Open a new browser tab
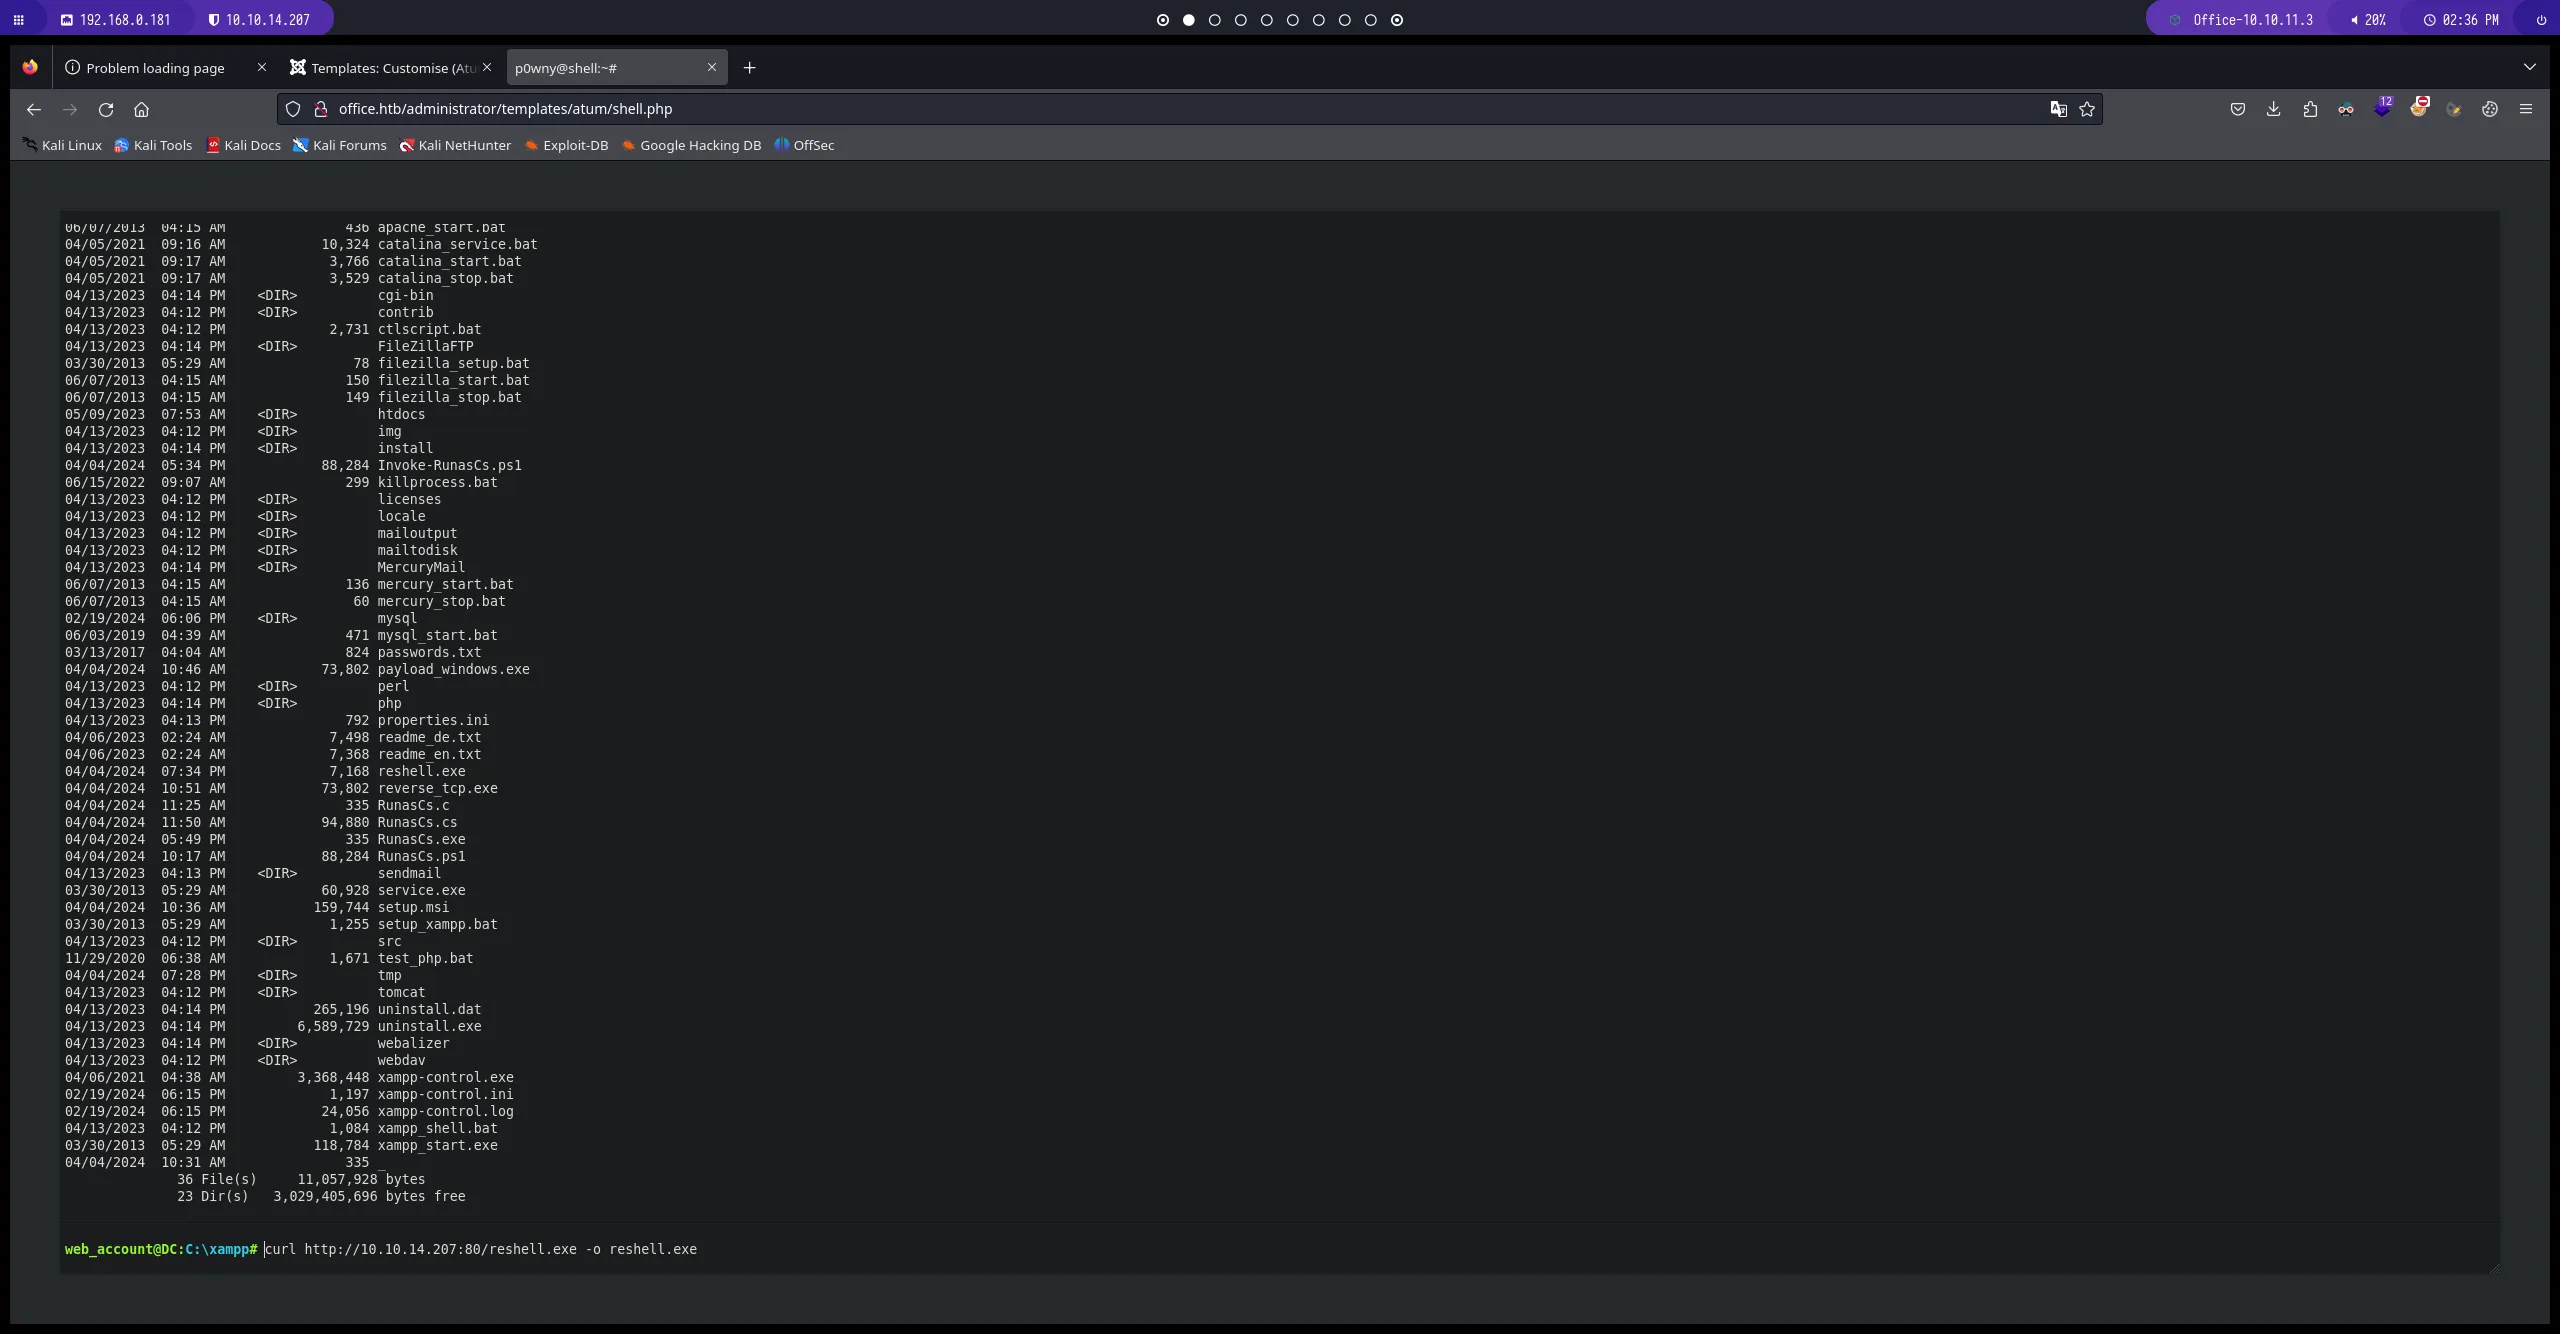Image resolution: width=2560 pixels, height=1334 pixels. 749,68
